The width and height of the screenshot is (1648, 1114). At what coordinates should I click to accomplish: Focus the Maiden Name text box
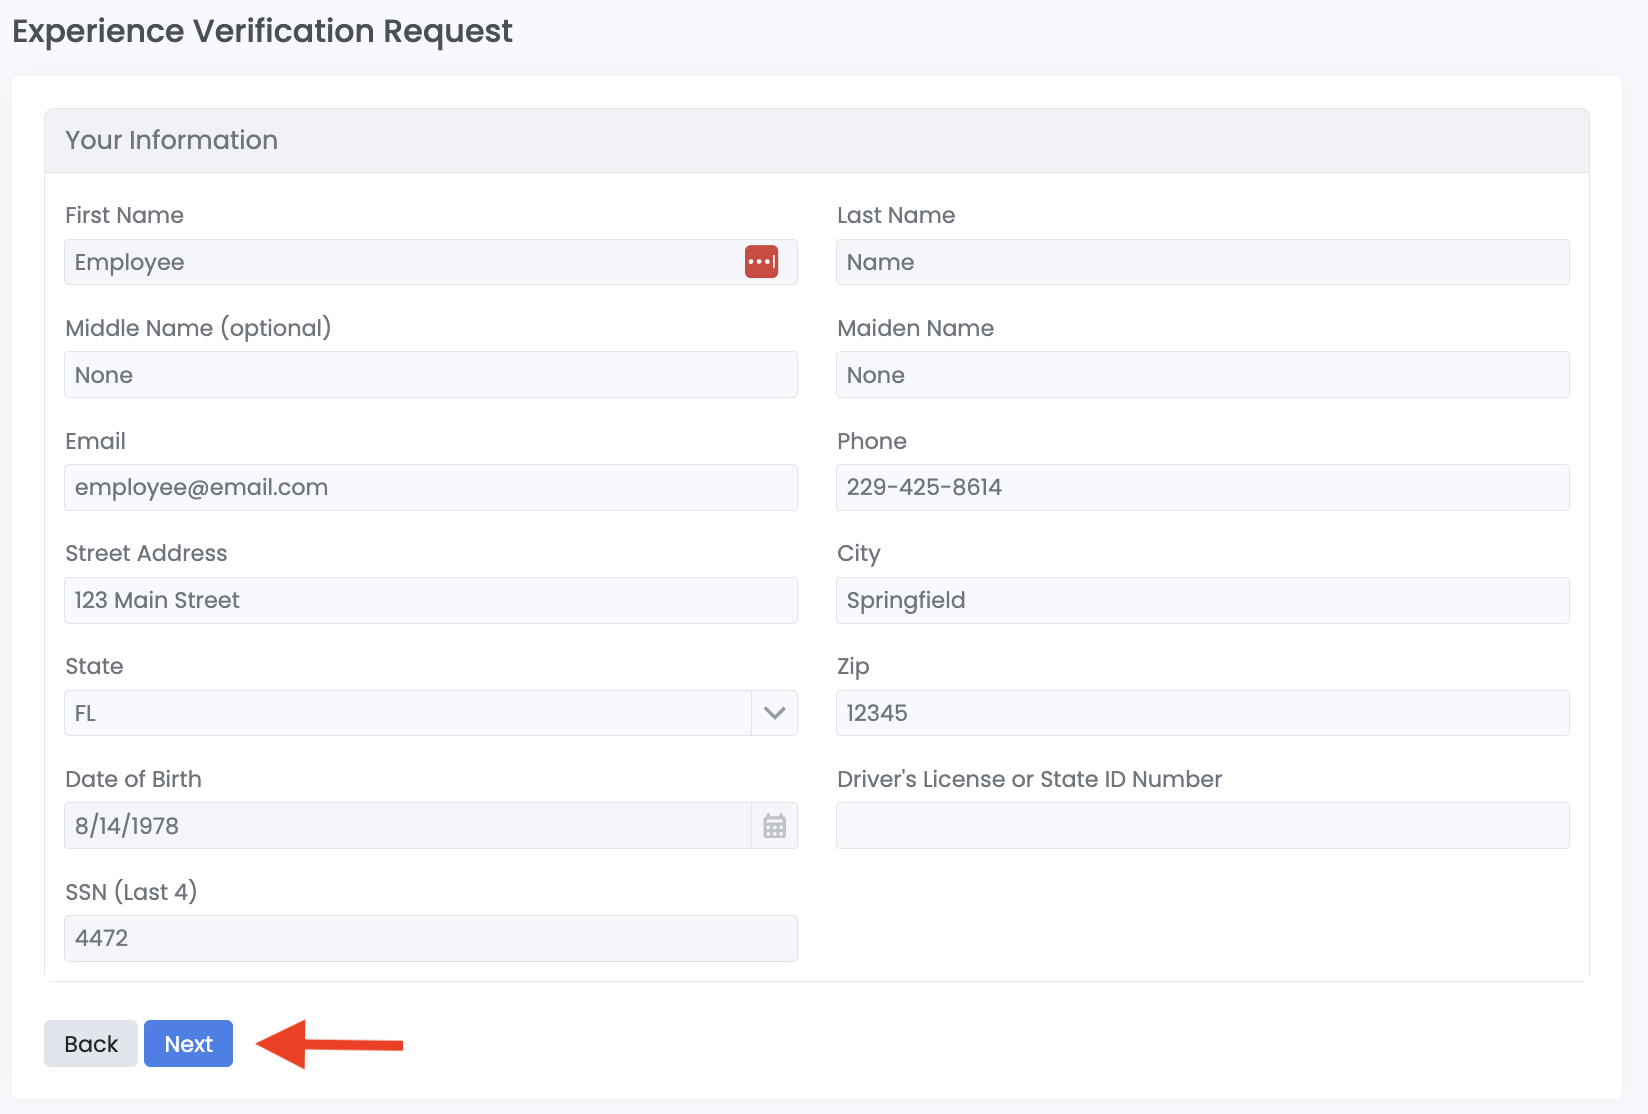(x=1202, y=375)
